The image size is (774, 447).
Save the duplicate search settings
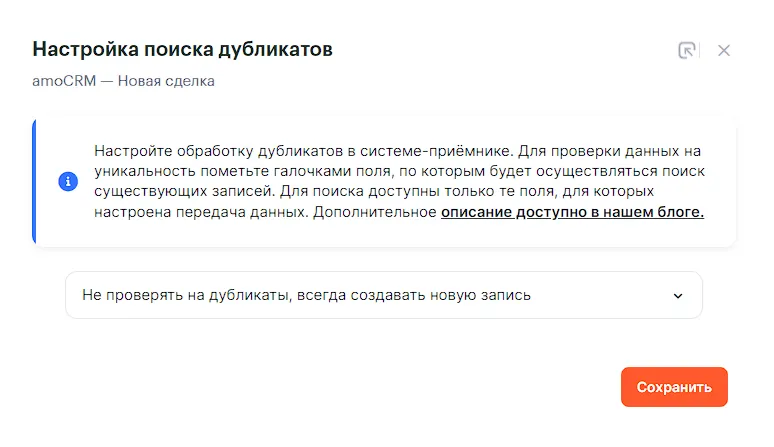(674, 387)
